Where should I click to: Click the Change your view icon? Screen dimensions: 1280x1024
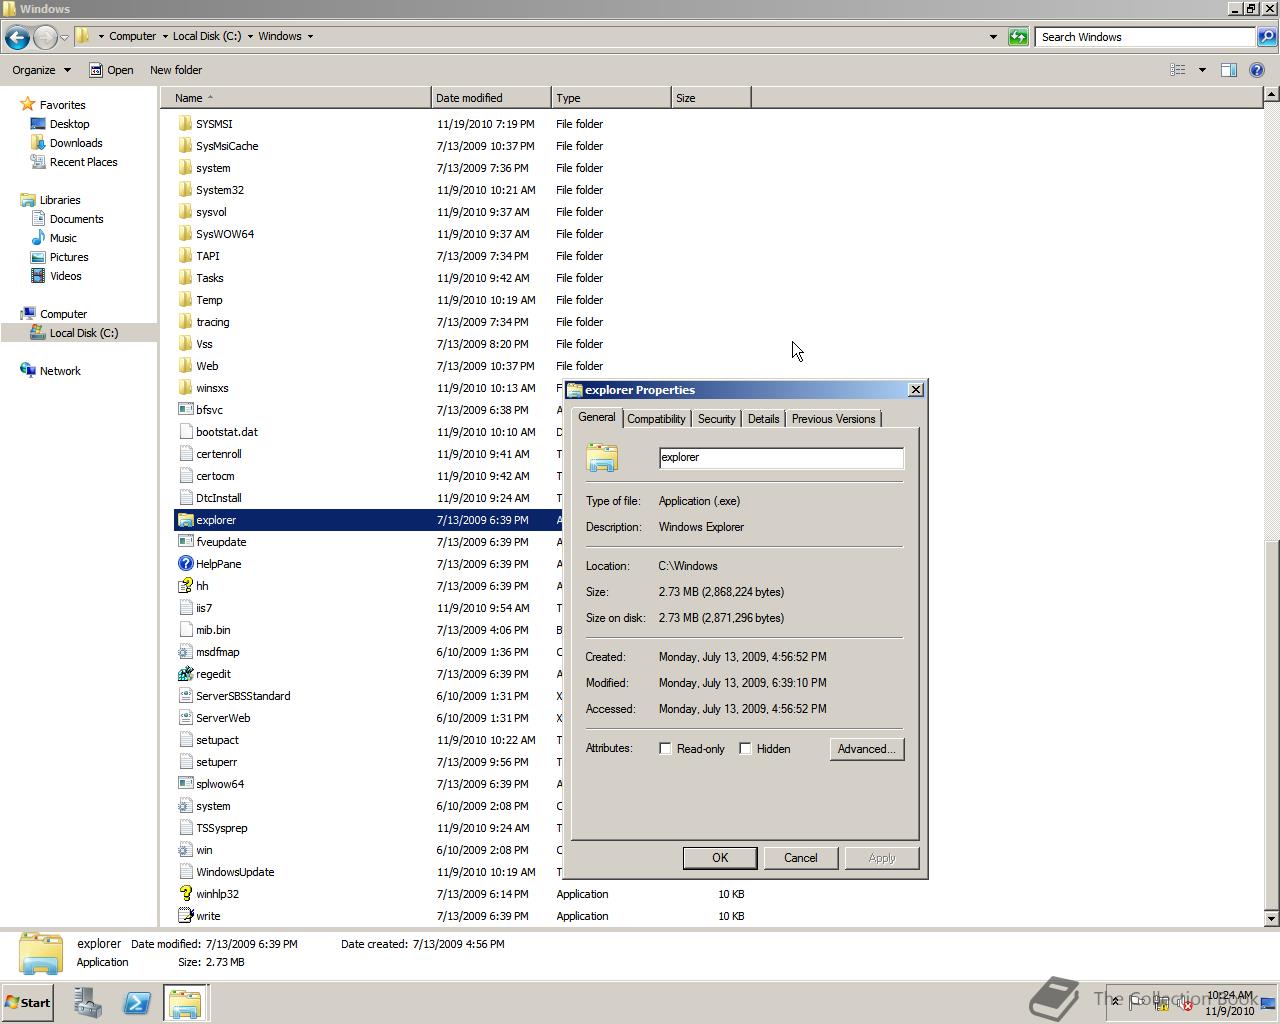[x=1178, y=70]
